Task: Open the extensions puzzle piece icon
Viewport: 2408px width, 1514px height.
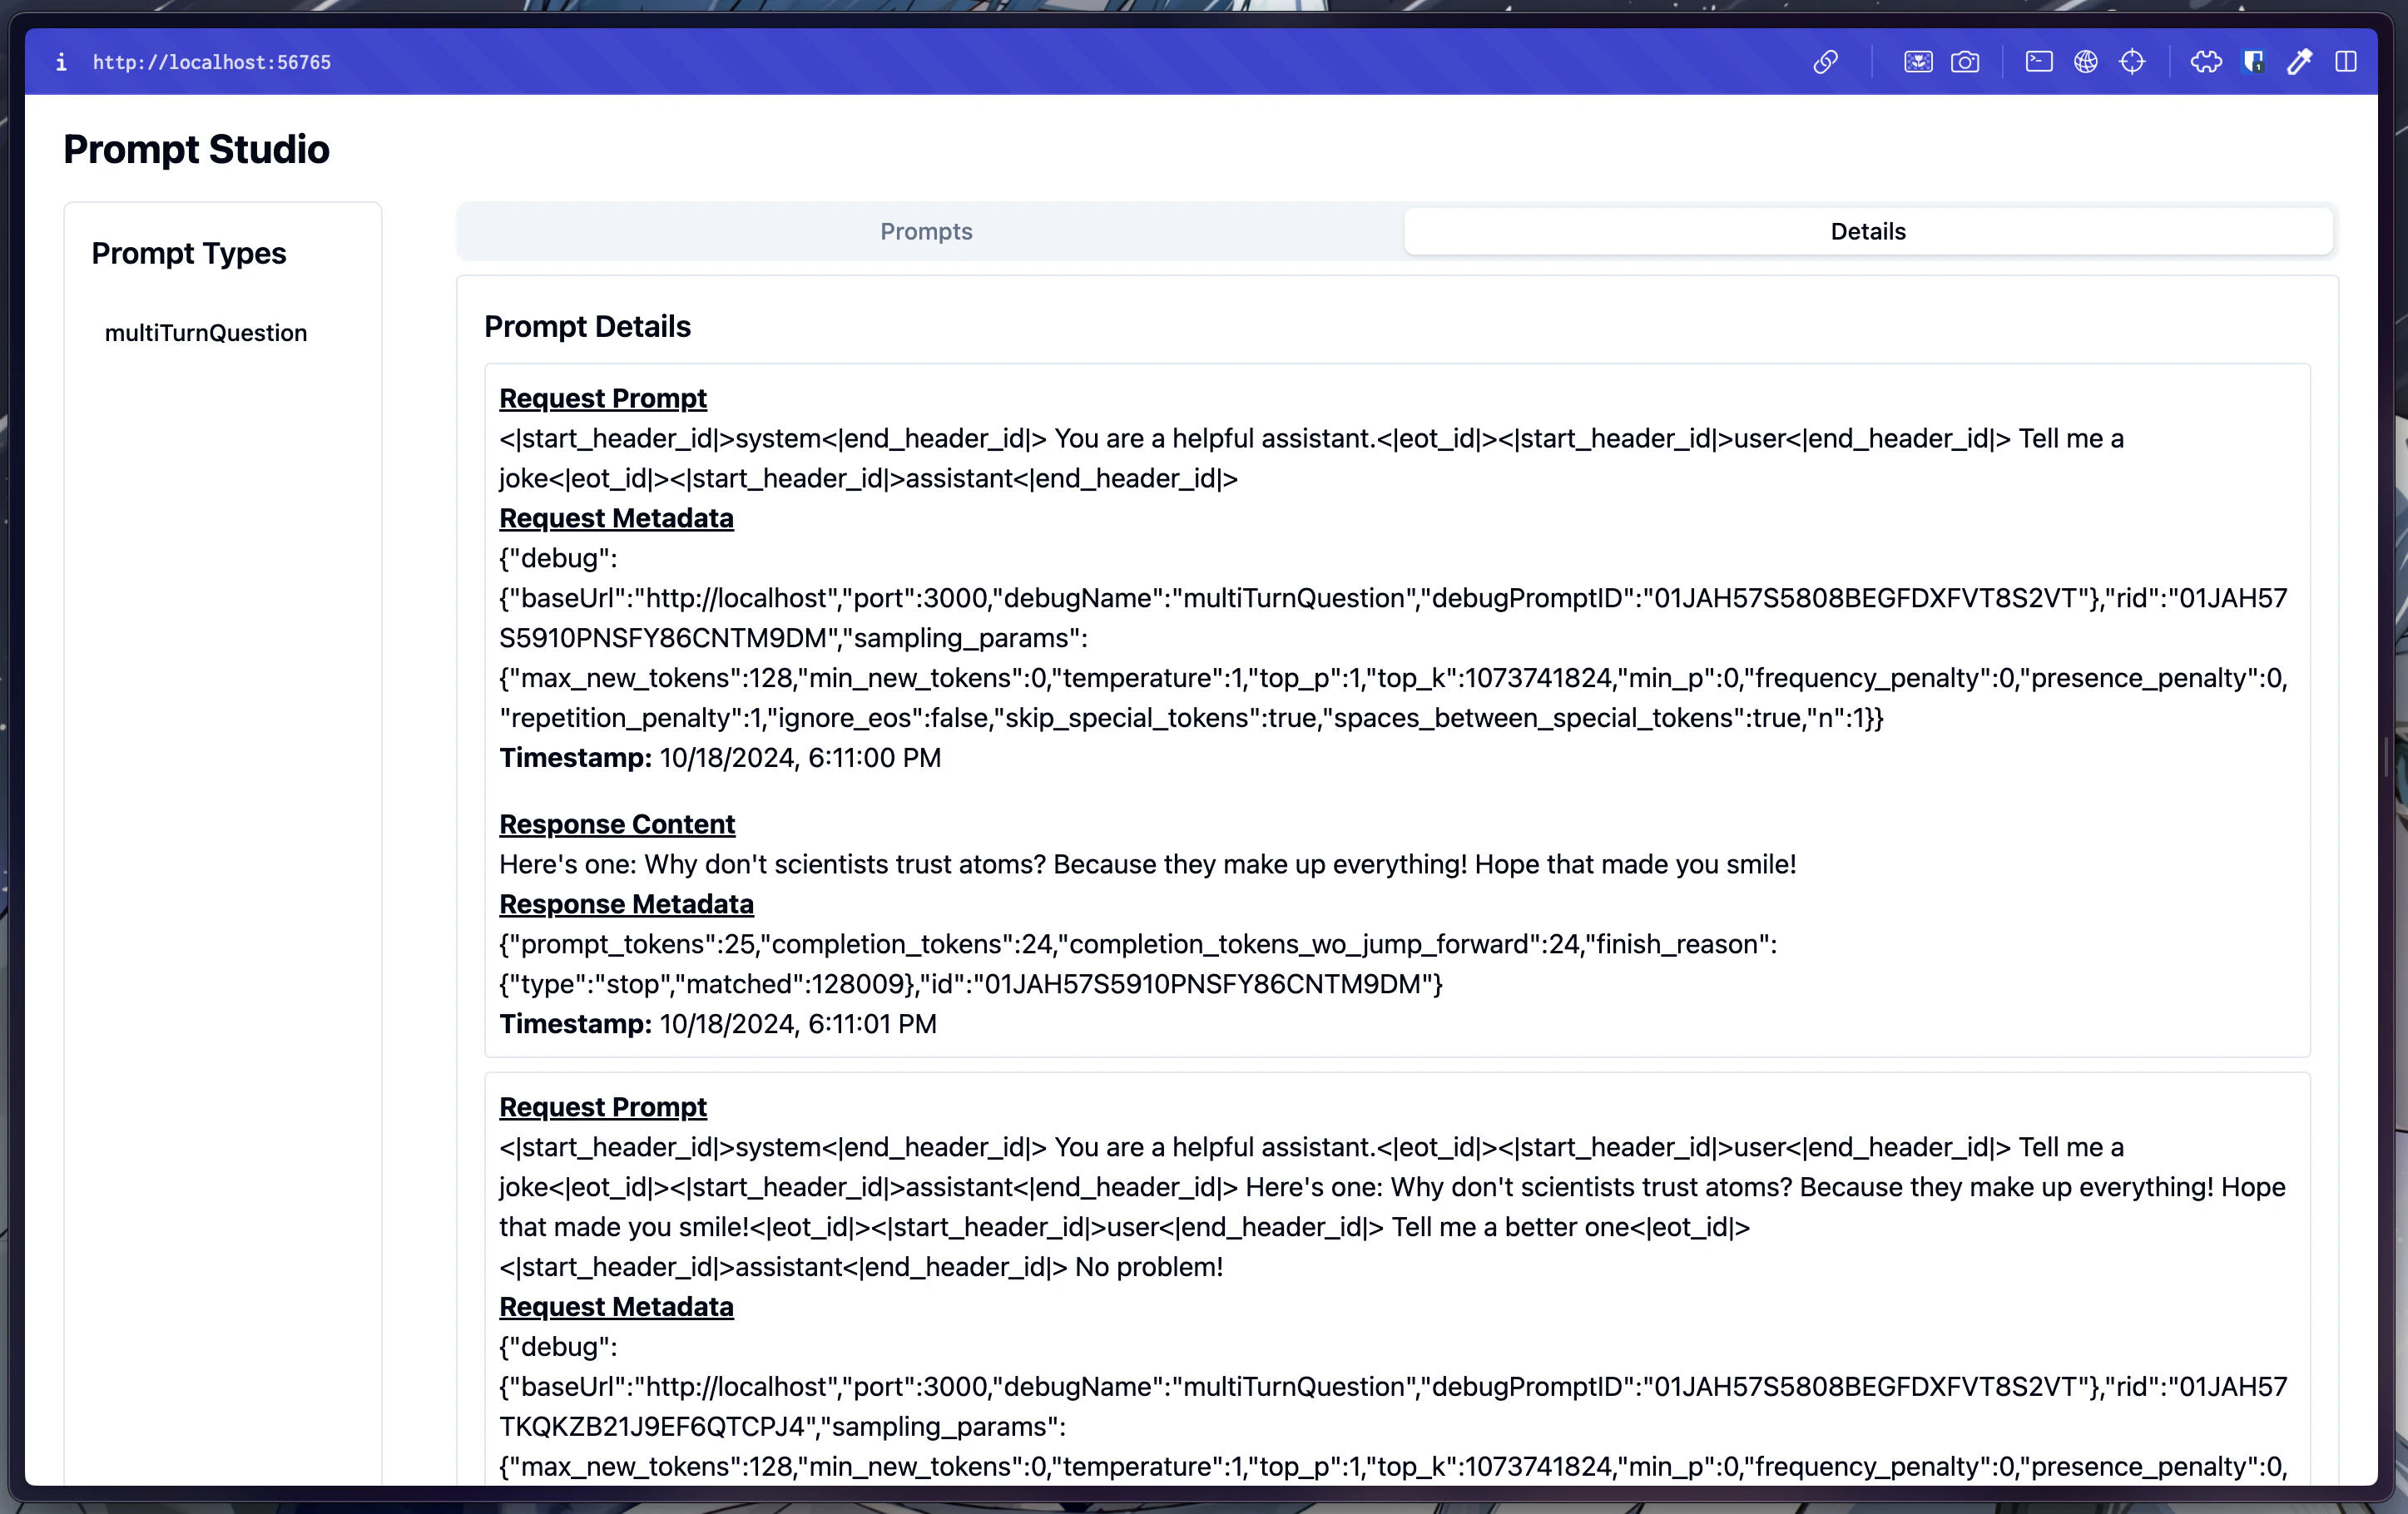Action: (x=2206, y=62)
